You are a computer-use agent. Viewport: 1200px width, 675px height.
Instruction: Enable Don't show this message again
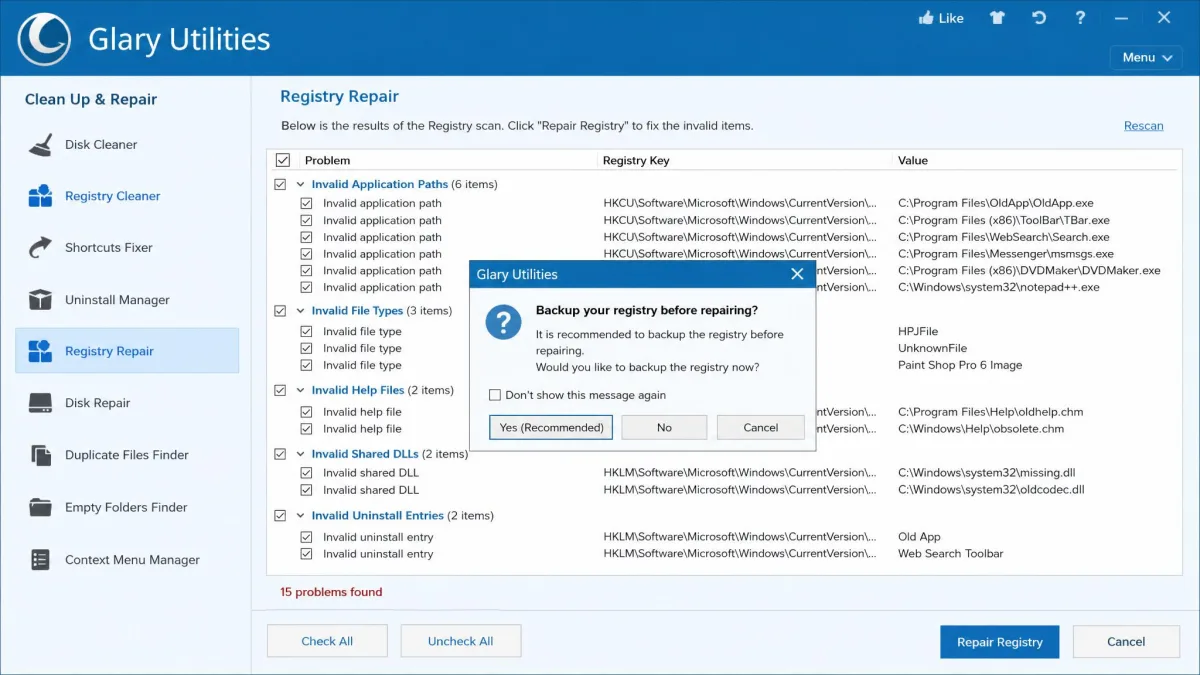tap(495, 395)
